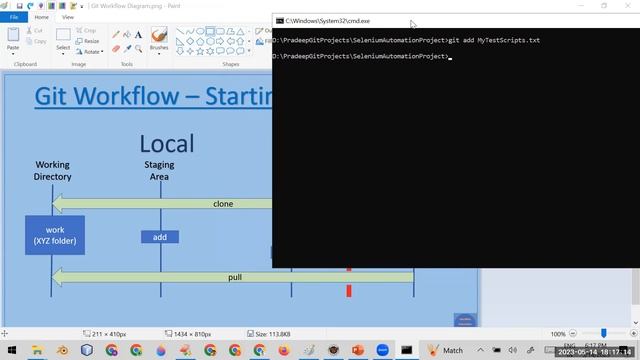Open PowerPoint from the taskbar
The image size is (640, 360).
358,350
